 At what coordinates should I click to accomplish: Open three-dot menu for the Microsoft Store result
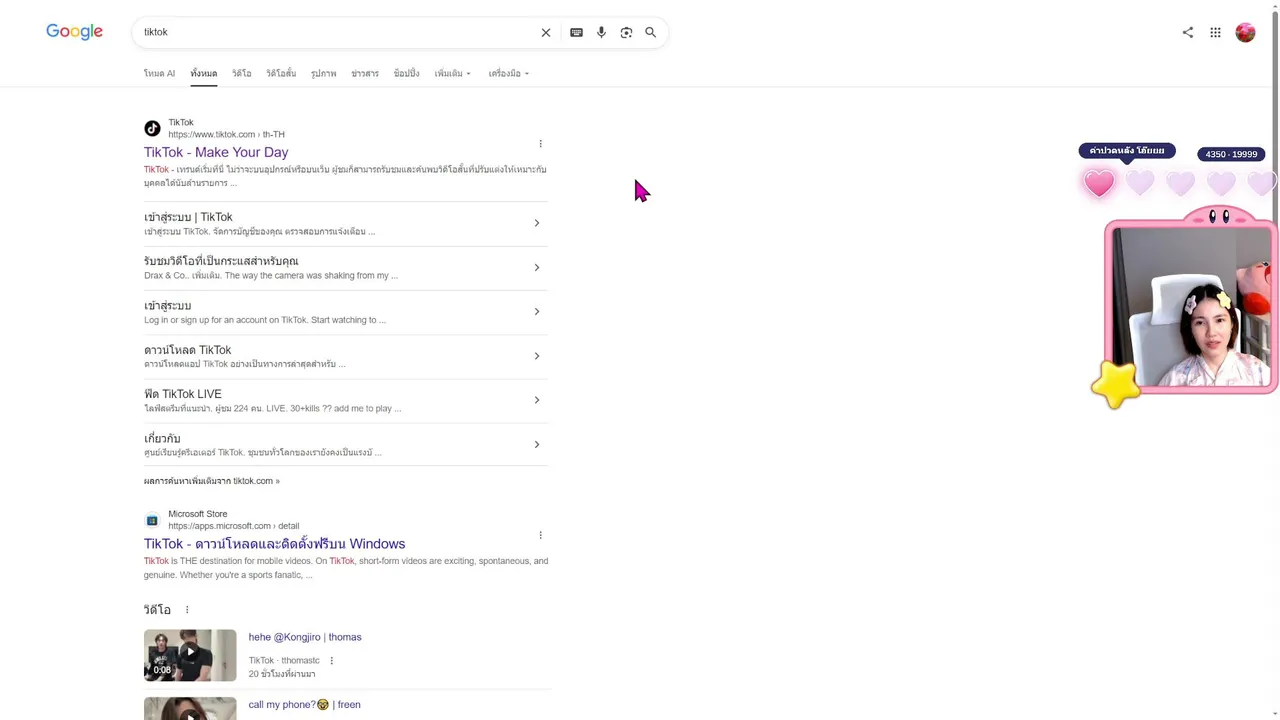coord(540,535)
